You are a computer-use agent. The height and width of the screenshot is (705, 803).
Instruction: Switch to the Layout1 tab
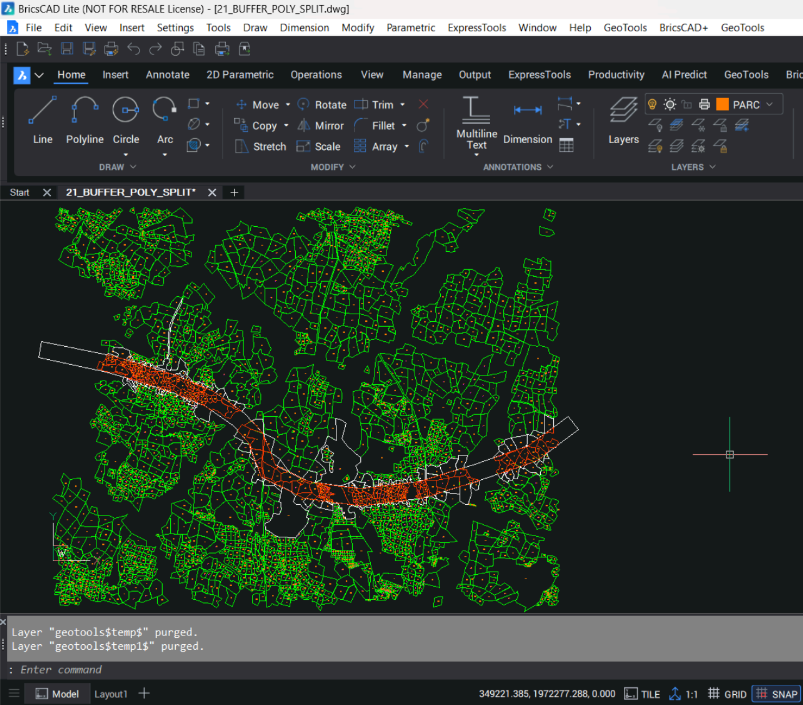click(111, 694)
